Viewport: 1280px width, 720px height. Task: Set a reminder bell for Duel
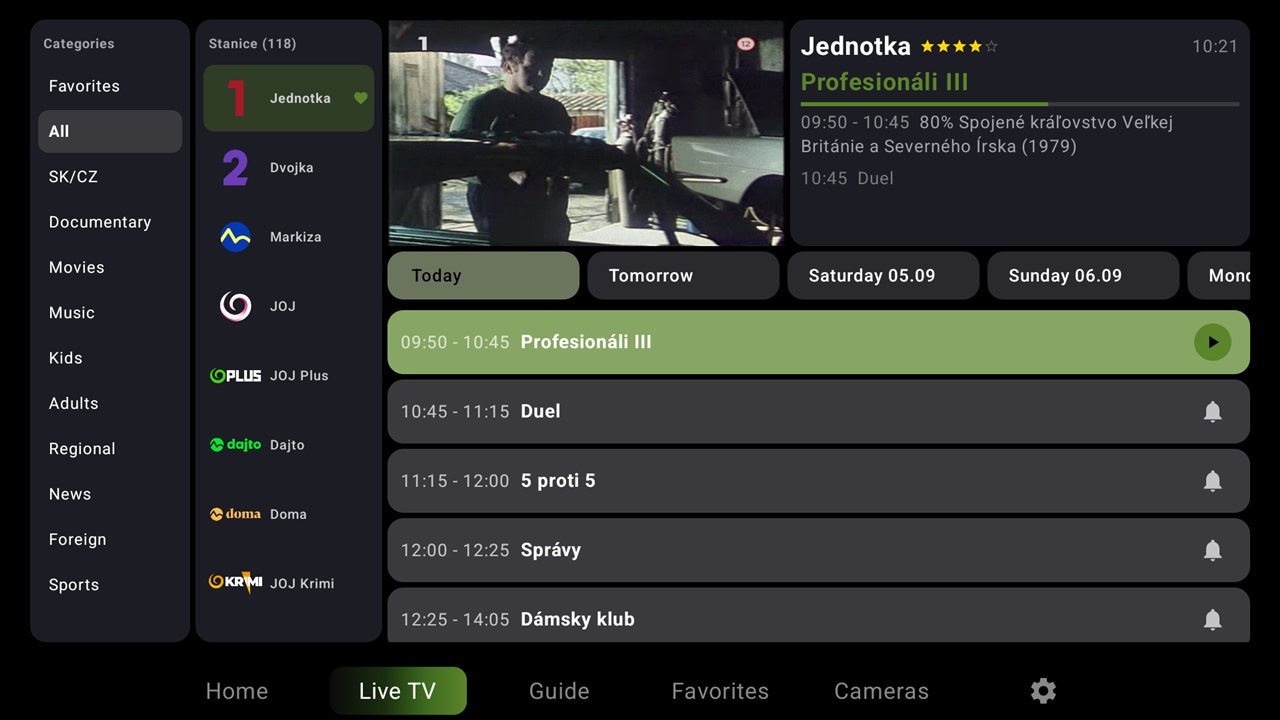1212,411
